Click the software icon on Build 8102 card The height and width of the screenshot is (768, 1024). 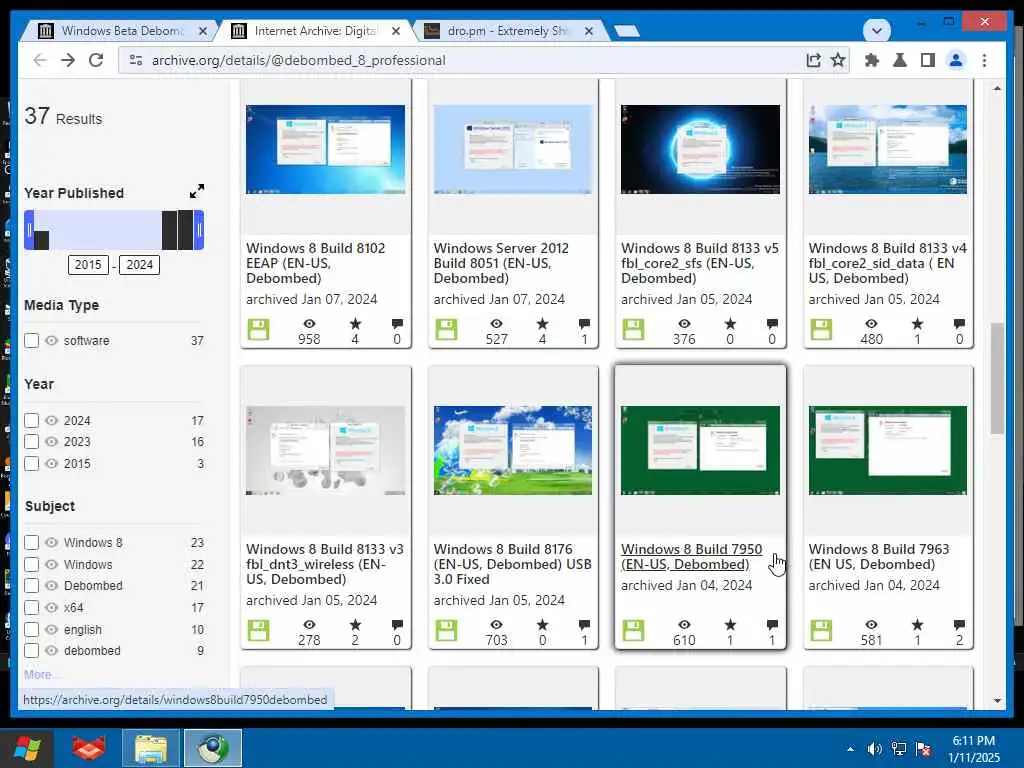[259, 330]
